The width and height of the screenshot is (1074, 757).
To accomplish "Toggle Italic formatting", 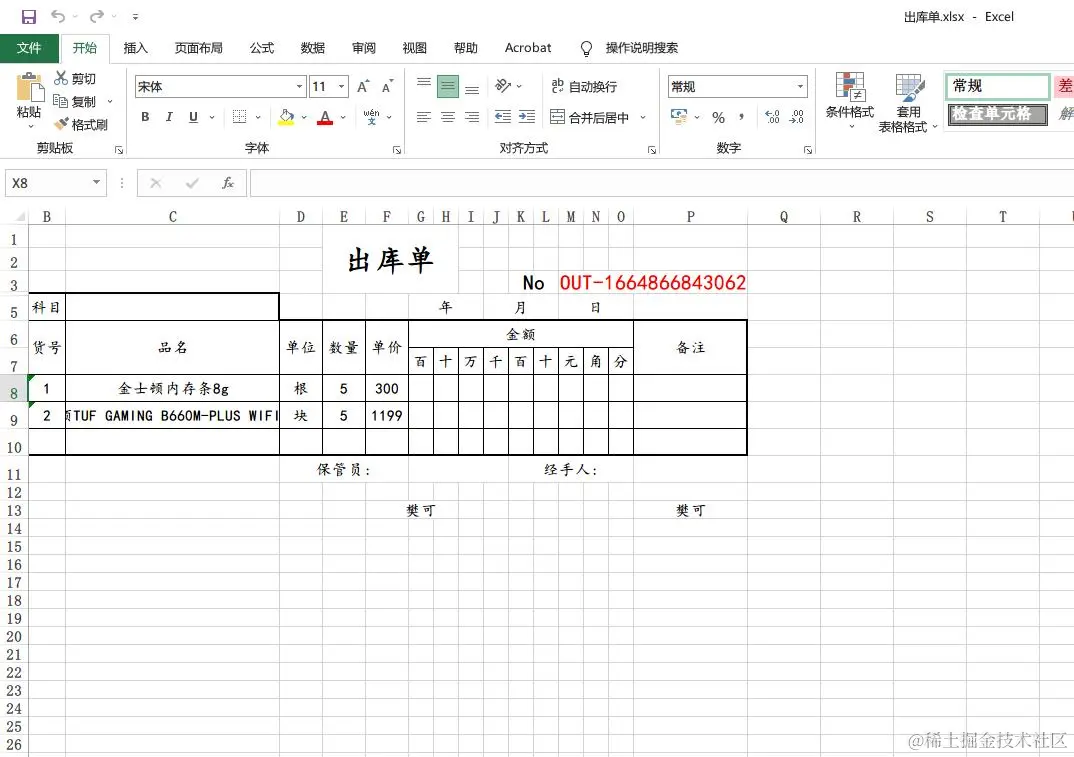I will coord(169,117).
